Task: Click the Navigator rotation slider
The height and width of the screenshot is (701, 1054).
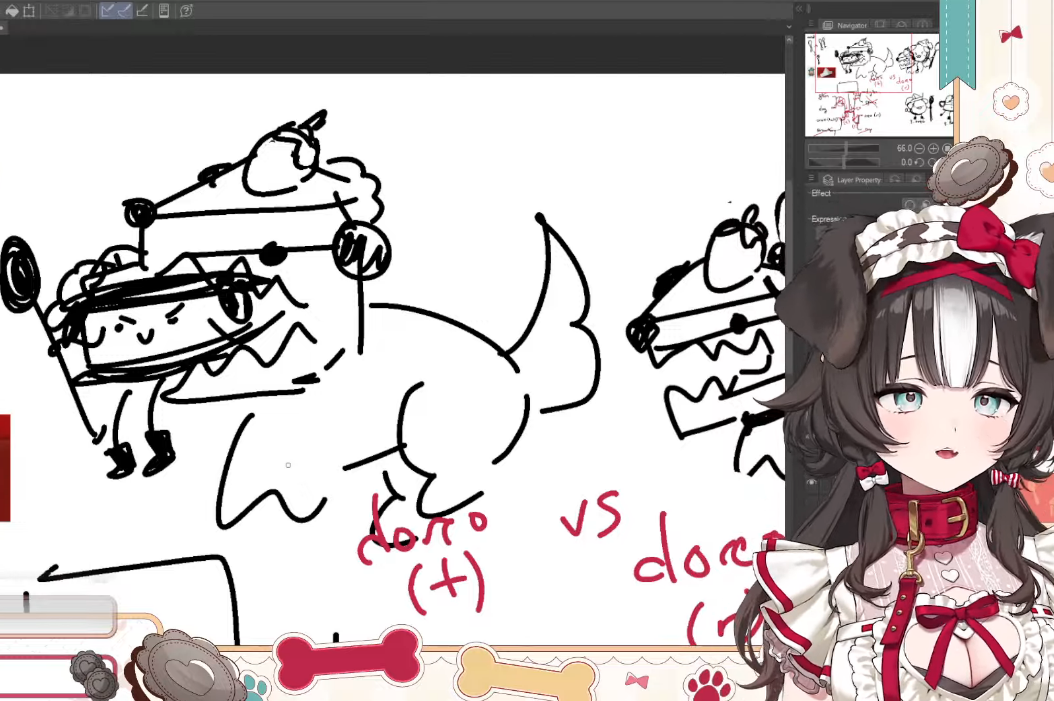Action: coord(844,162)
